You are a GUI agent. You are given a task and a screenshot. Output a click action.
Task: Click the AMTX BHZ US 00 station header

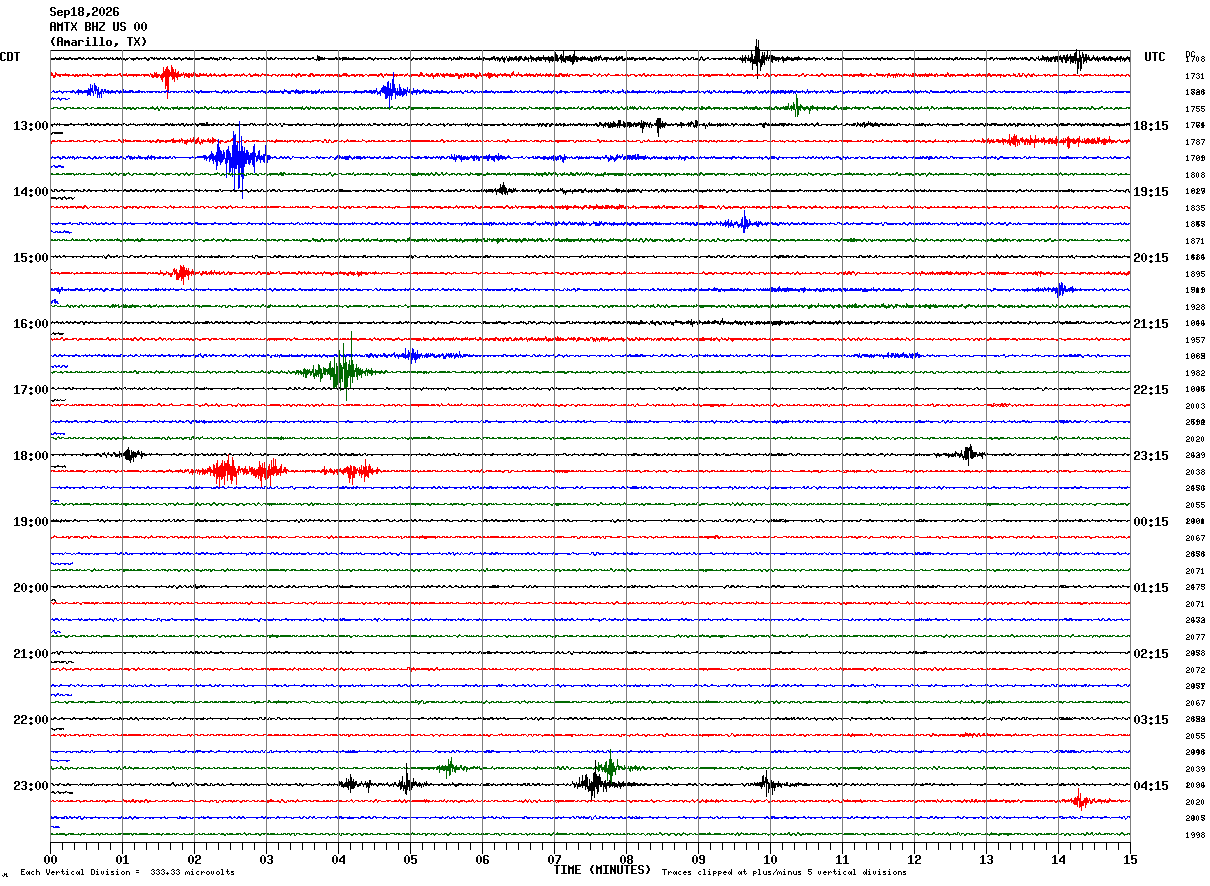click(98, 27)
